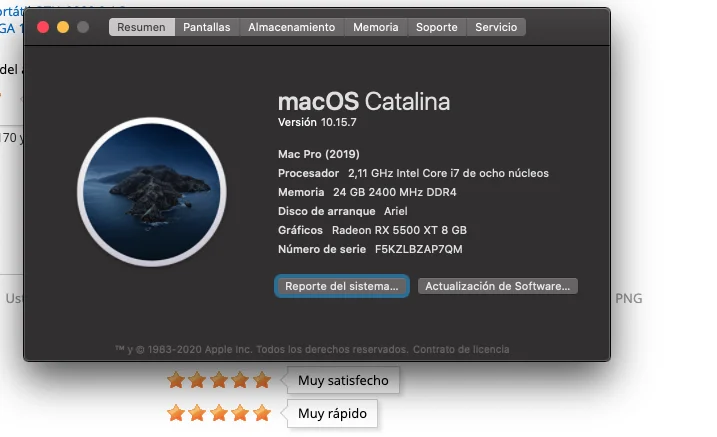Go to the Memoria tab
Viewport: 717px width, 437px height.
[x=375, y=27]
